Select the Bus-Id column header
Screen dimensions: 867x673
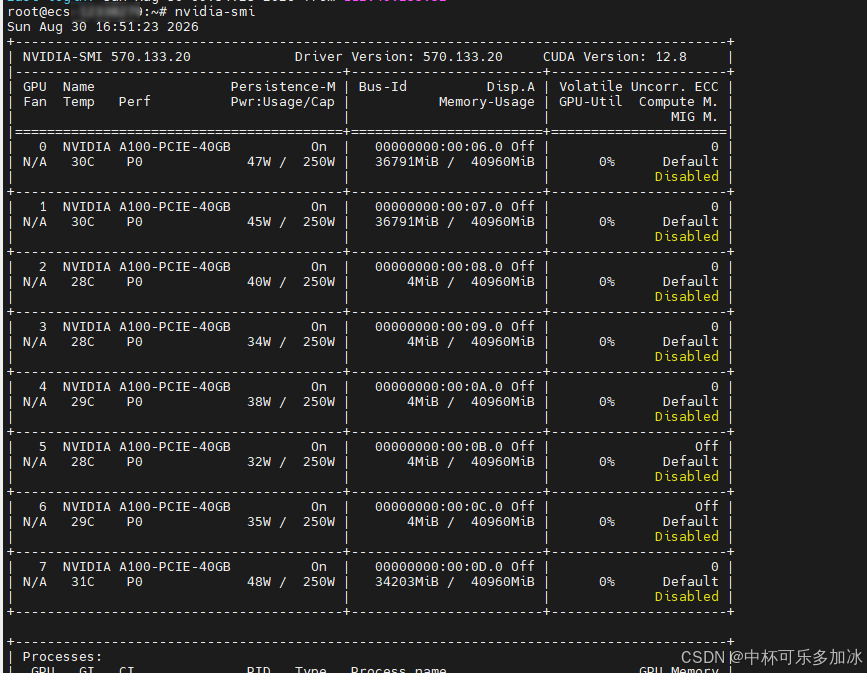coord(383,86)
